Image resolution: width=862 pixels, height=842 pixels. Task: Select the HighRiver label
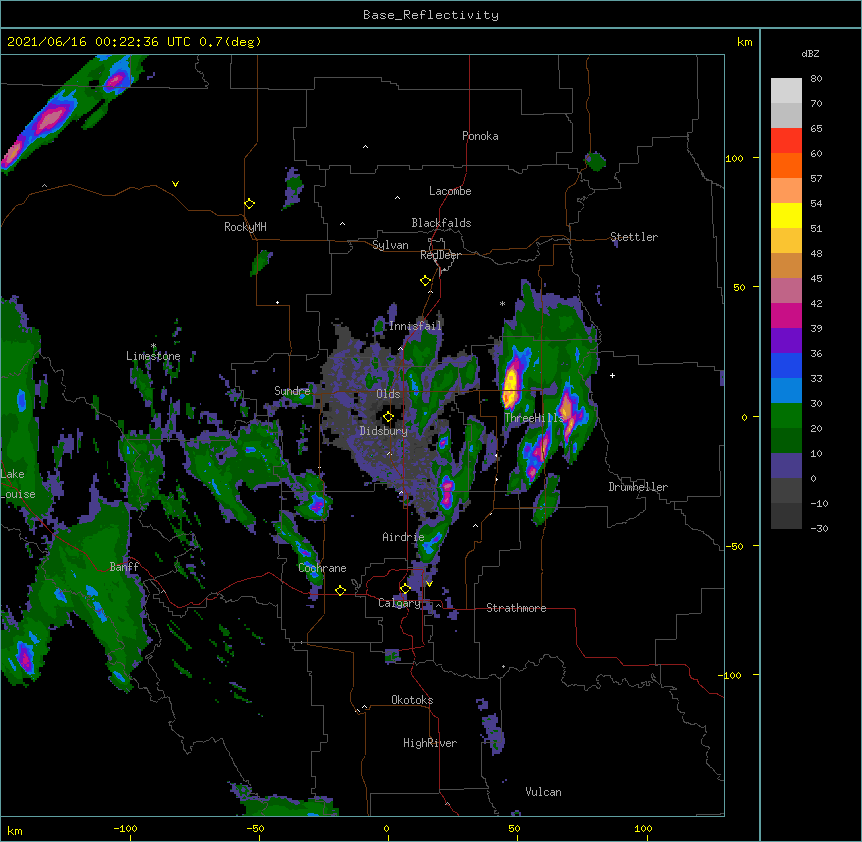tap(430, 743)
